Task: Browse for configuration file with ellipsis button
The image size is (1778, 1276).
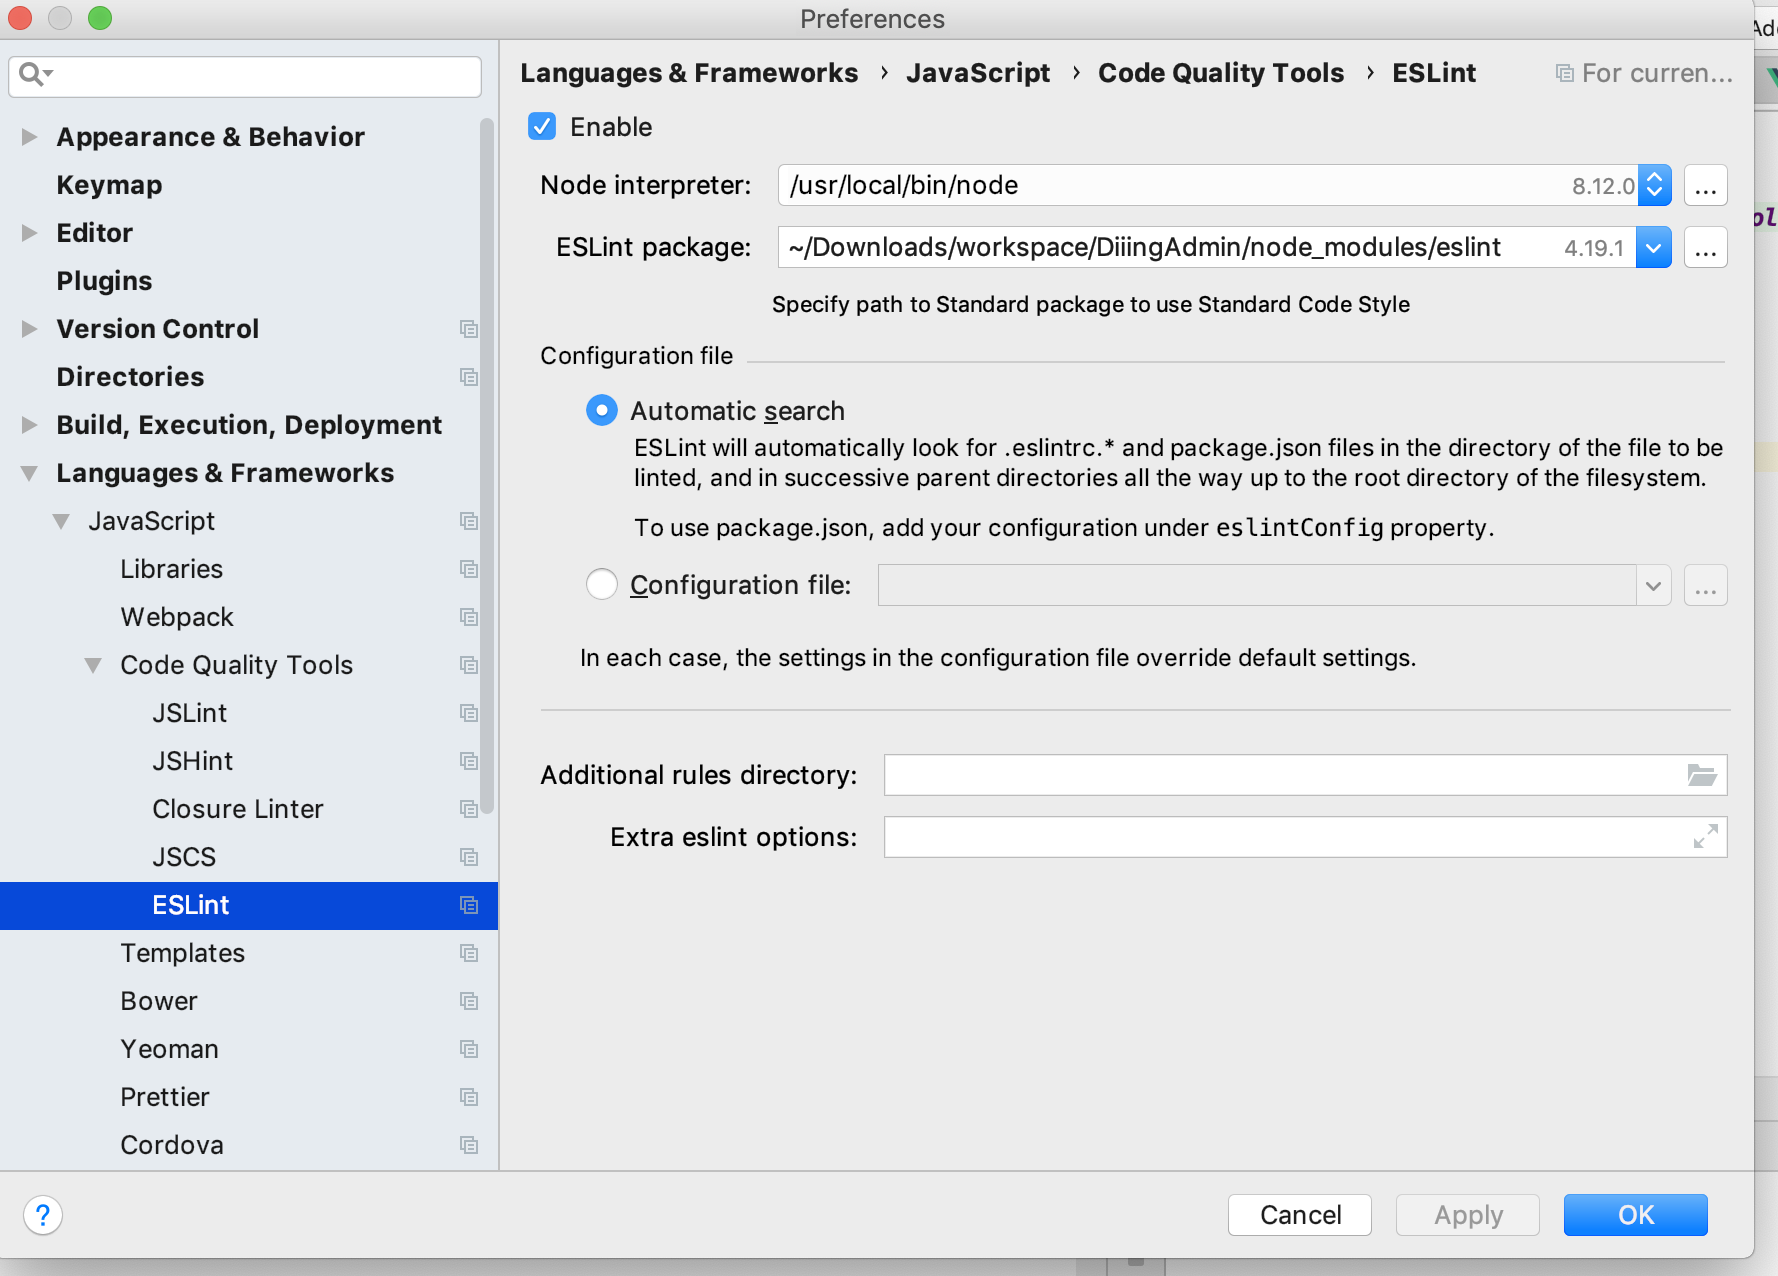Action: pyautogui.click(x=1706, y=585)
